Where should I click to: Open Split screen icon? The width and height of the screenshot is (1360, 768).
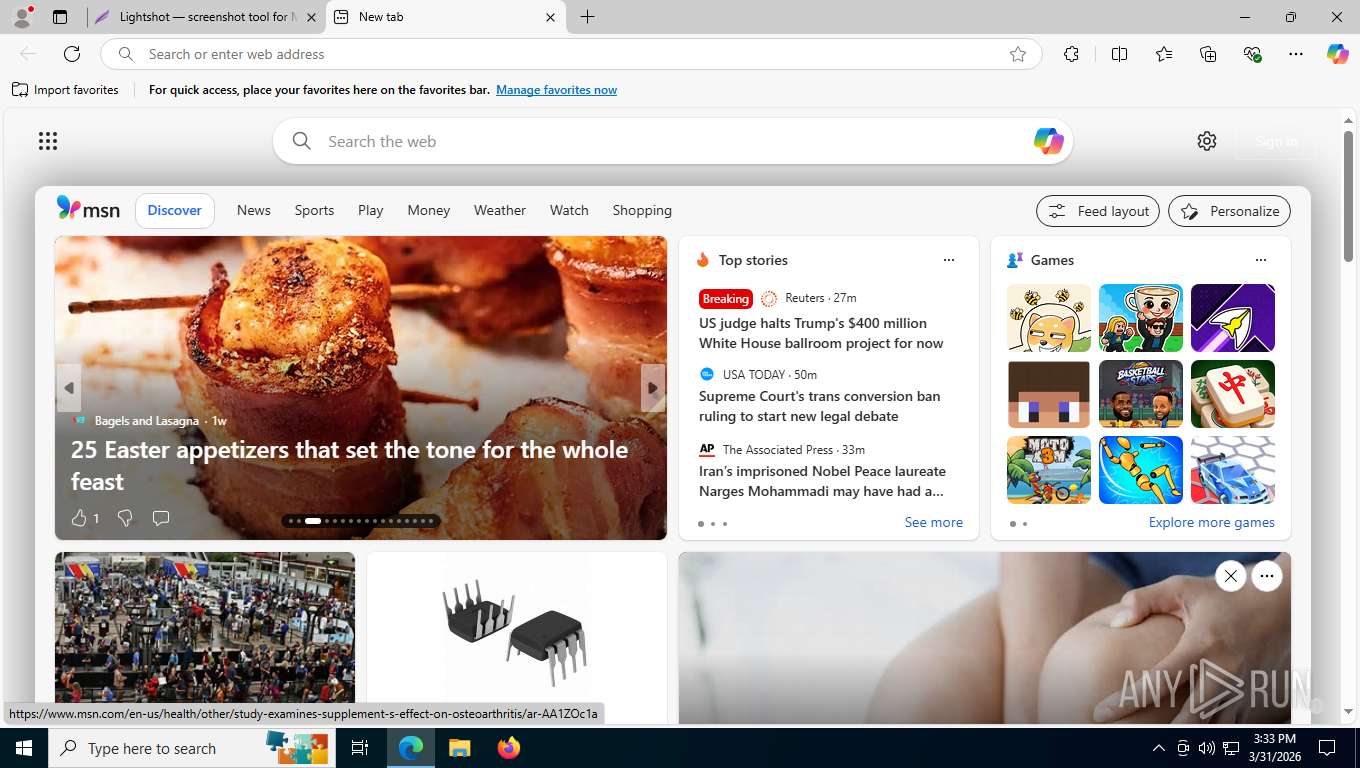1119,54
